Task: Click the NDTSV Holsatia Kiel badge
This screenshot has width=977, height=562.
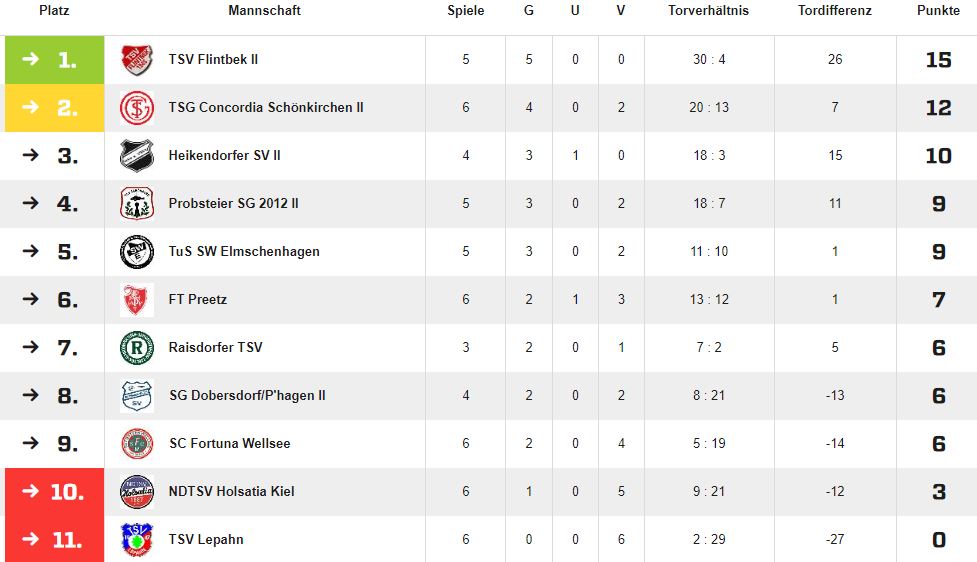Action: [136, 492]
